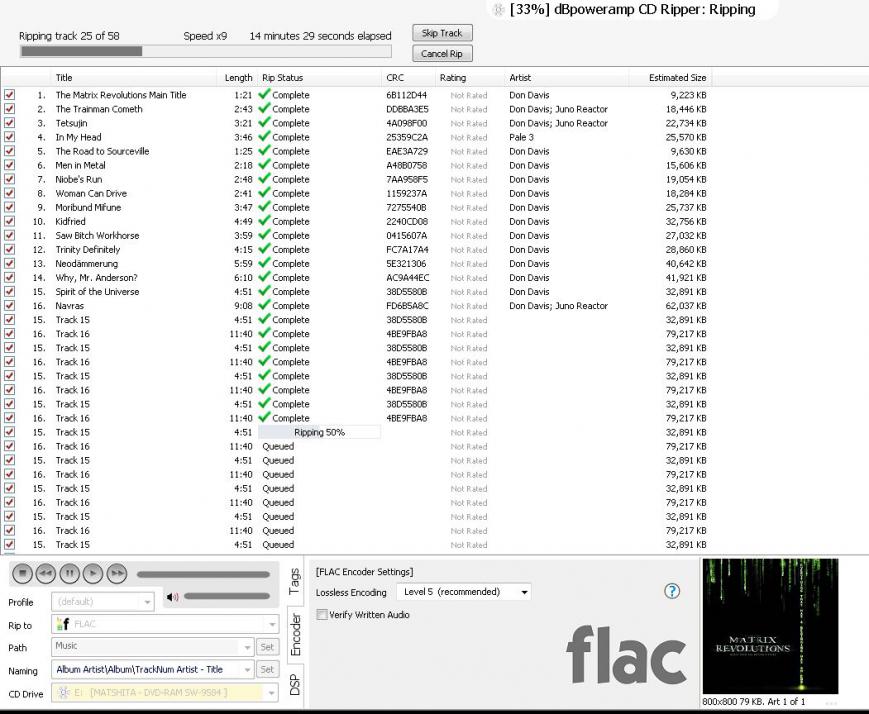
Task: Click the FLAC format icon in Rip to
Action: coord(63,624)
